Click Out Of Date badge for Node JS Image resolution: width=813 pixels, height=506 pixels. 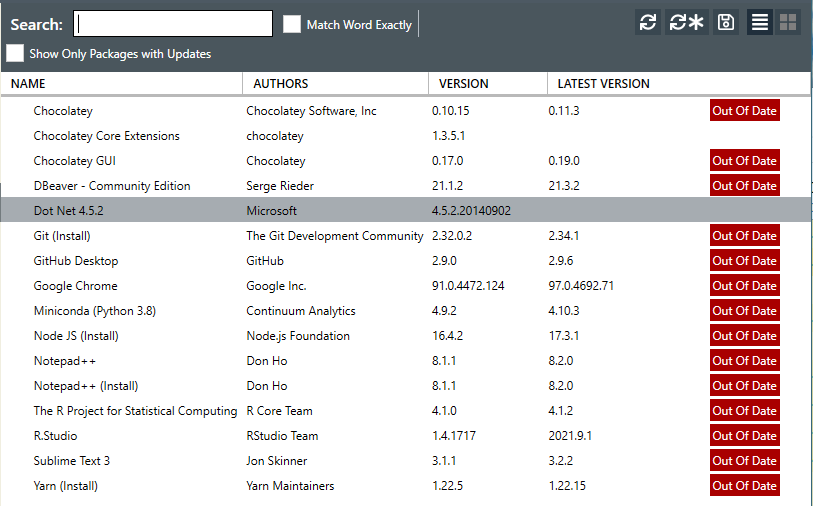[745, 336]
